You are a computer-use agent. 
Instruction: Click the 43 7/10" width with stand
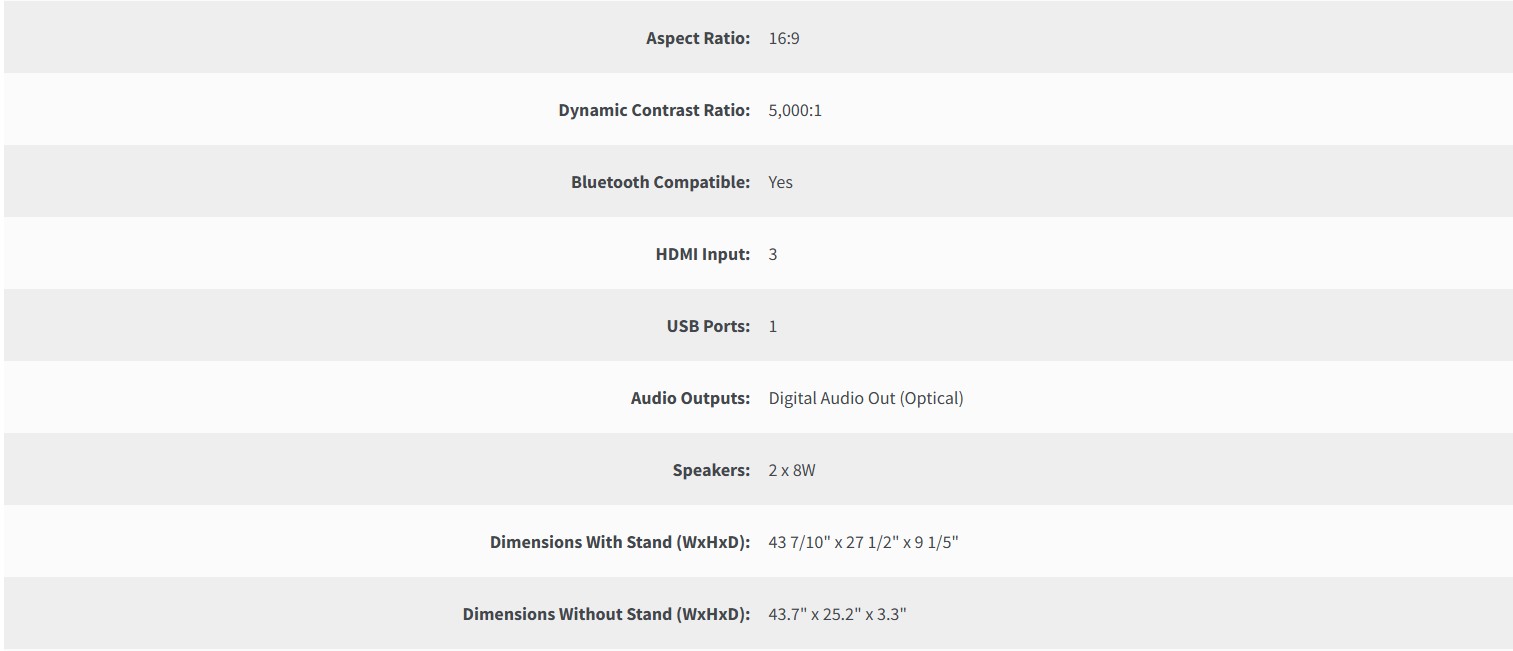point(799,542)
